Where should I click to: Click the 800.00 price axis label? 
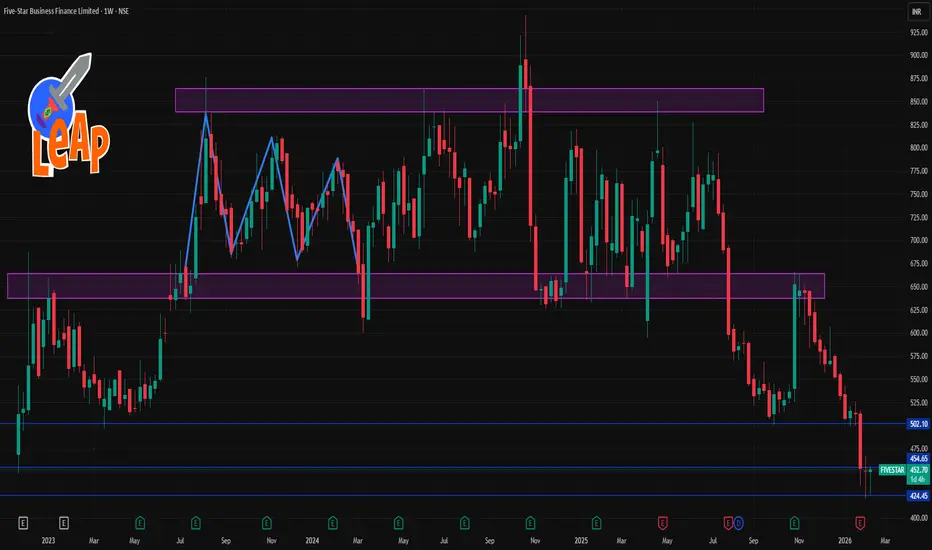[918, 148]
